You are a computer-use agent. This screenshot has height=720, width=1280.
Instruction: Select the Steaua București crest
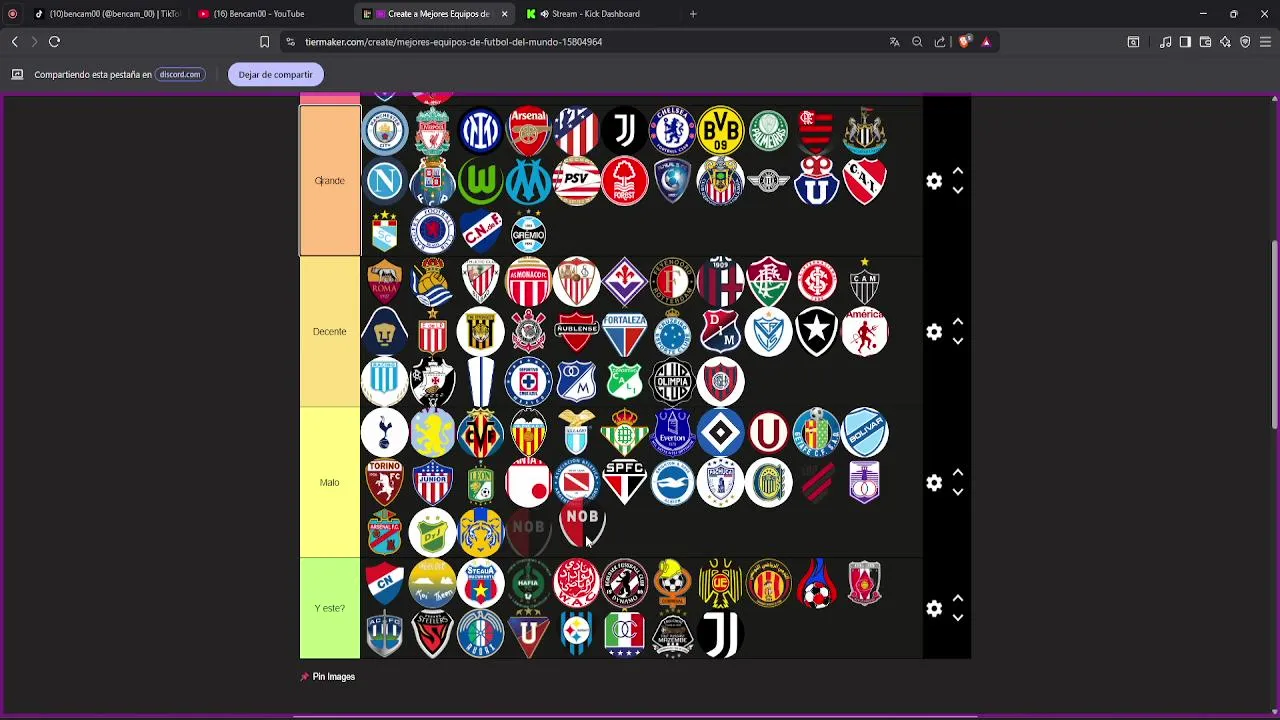click(x=480, y=583)
